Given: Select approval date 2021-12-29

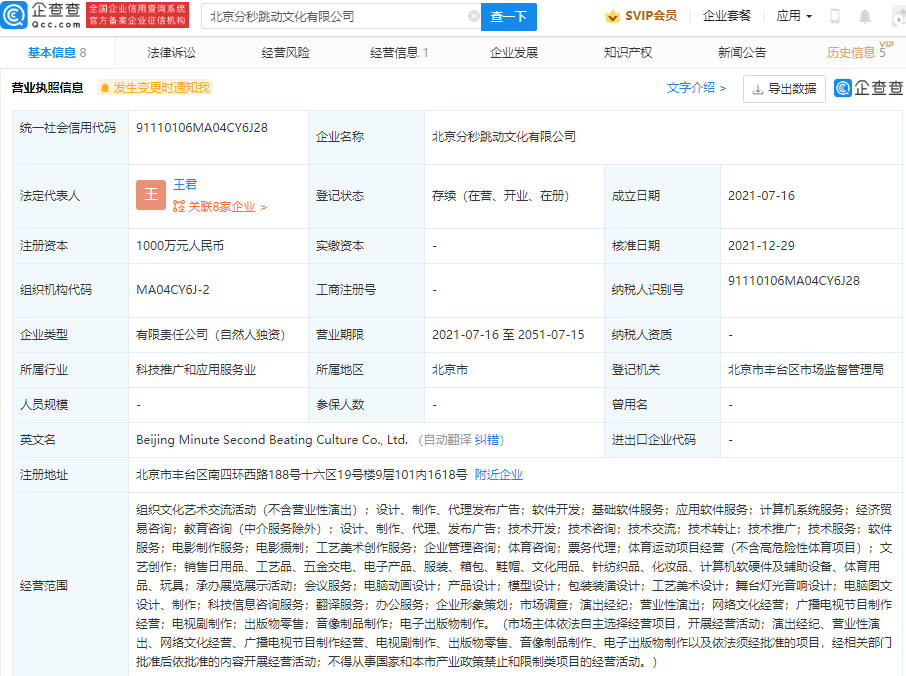Looking at the screenshot, I should tap(761, 246).
